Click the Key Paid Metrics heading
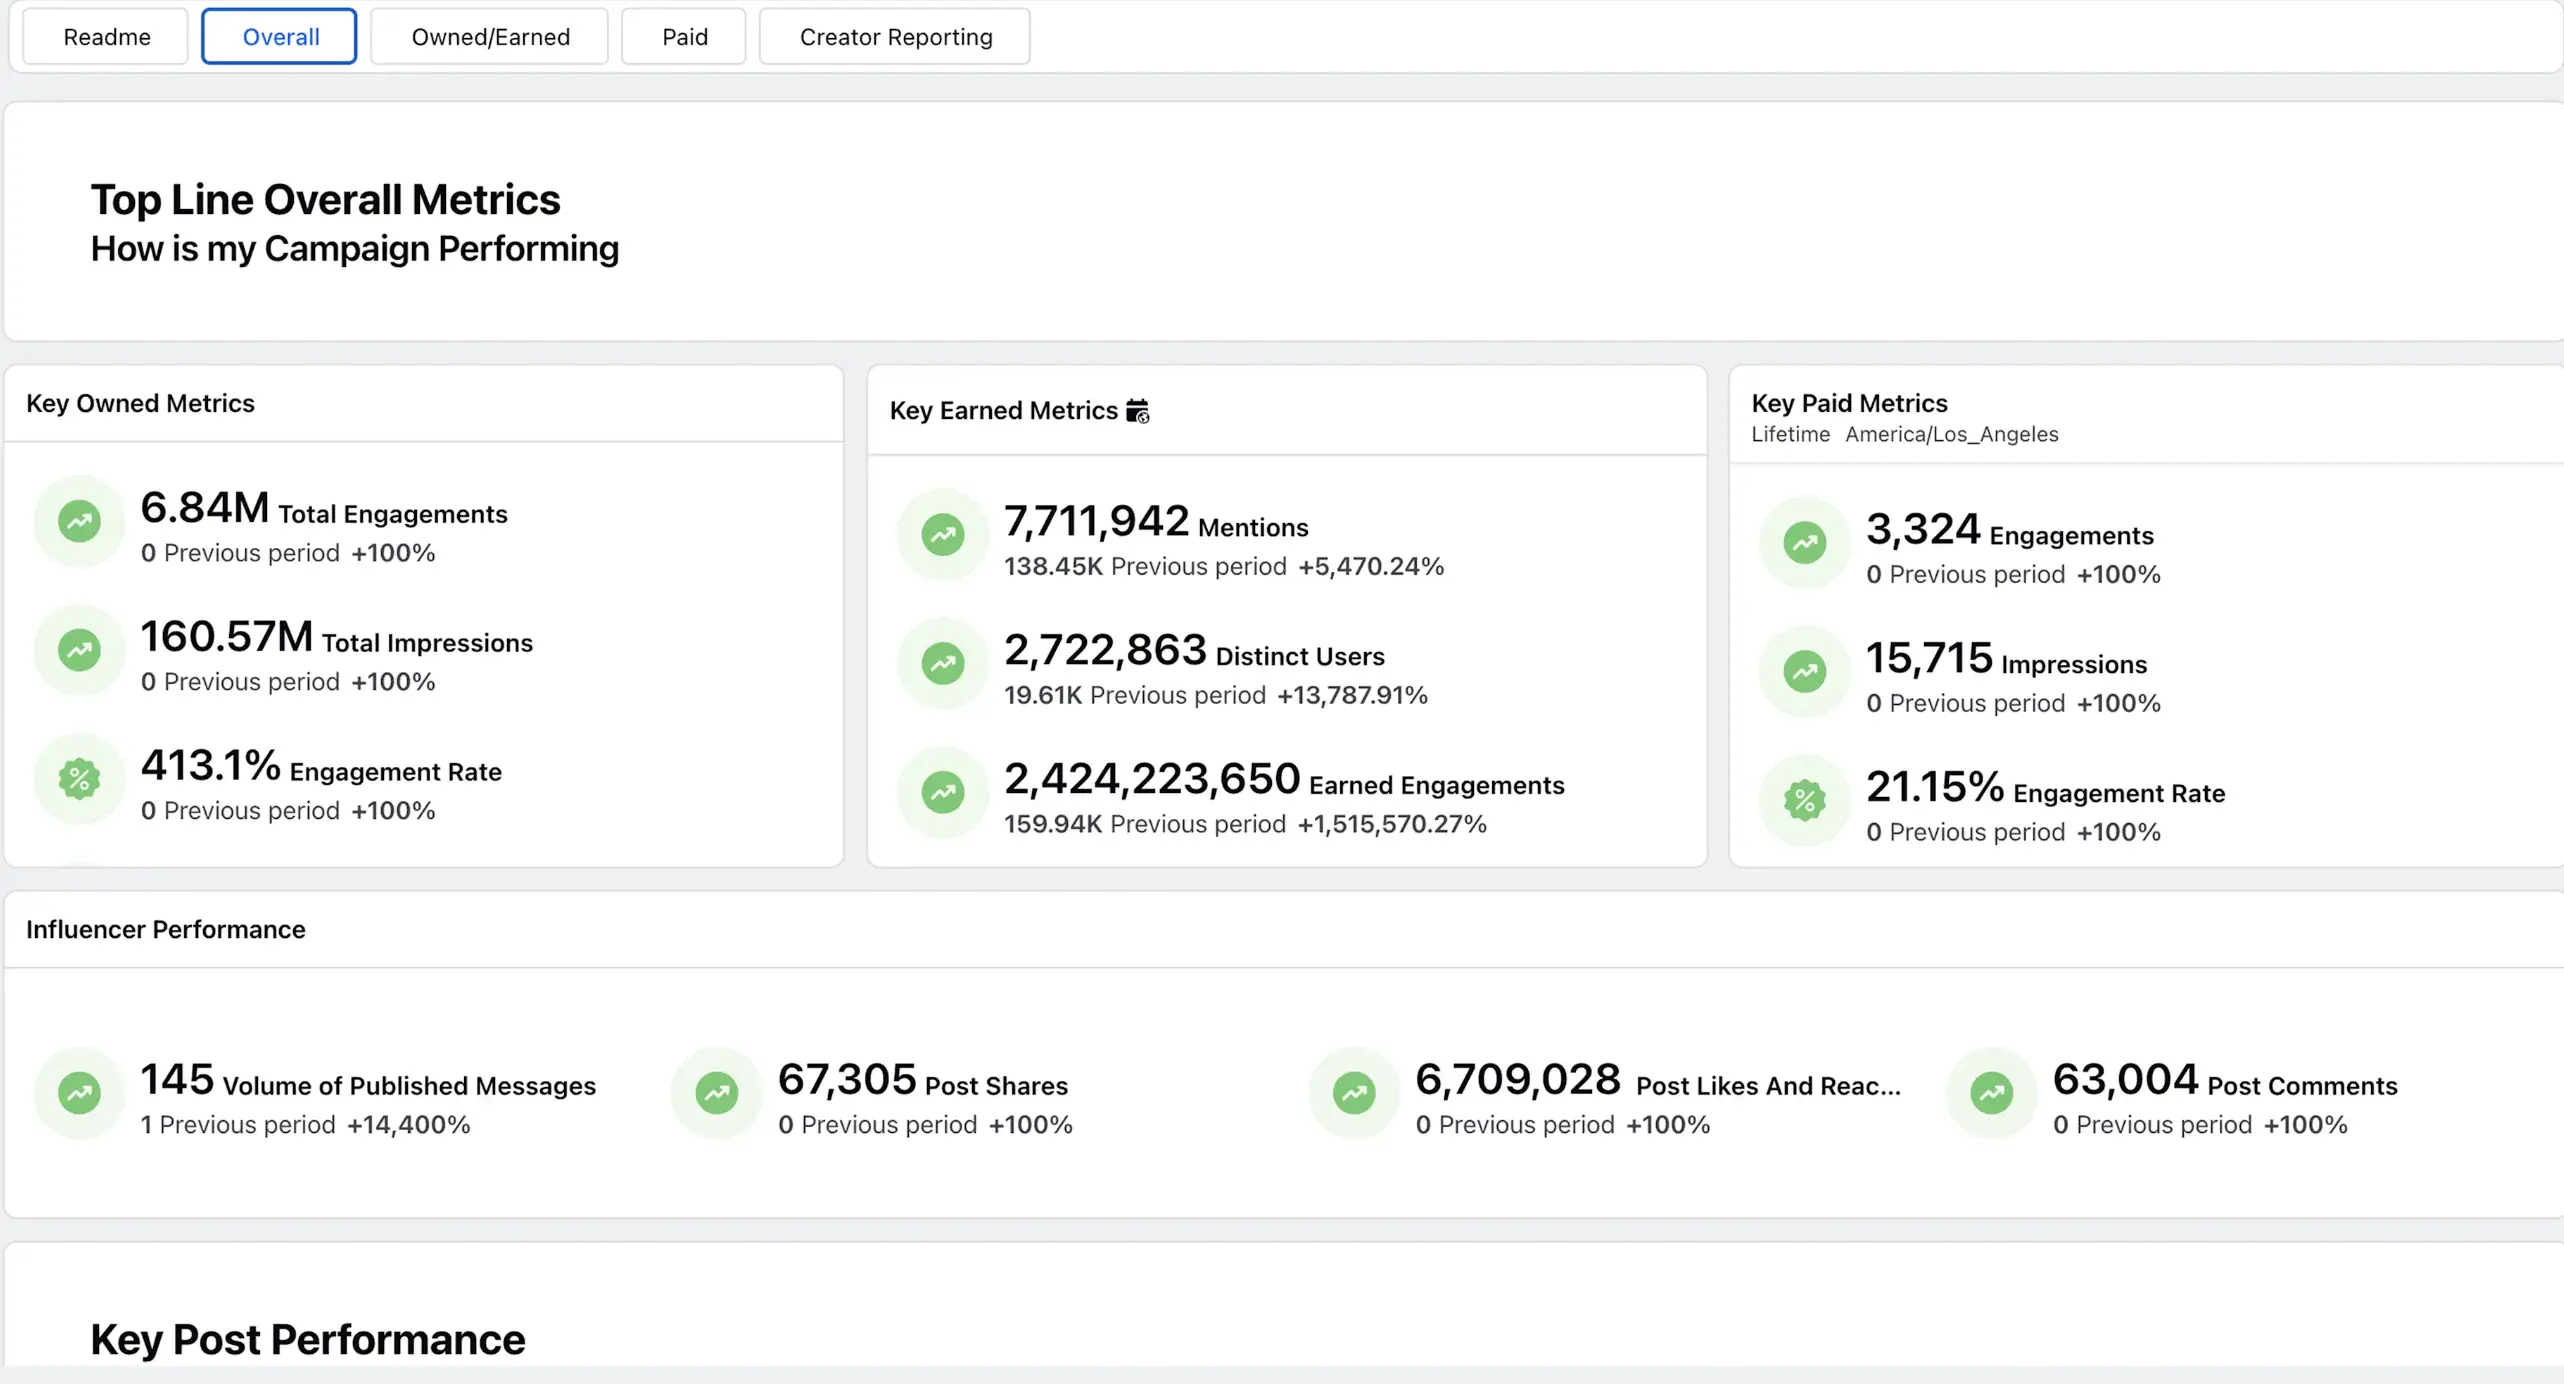The width and height of the screenshot is (2564, 1384). (x=1849, y=403)
